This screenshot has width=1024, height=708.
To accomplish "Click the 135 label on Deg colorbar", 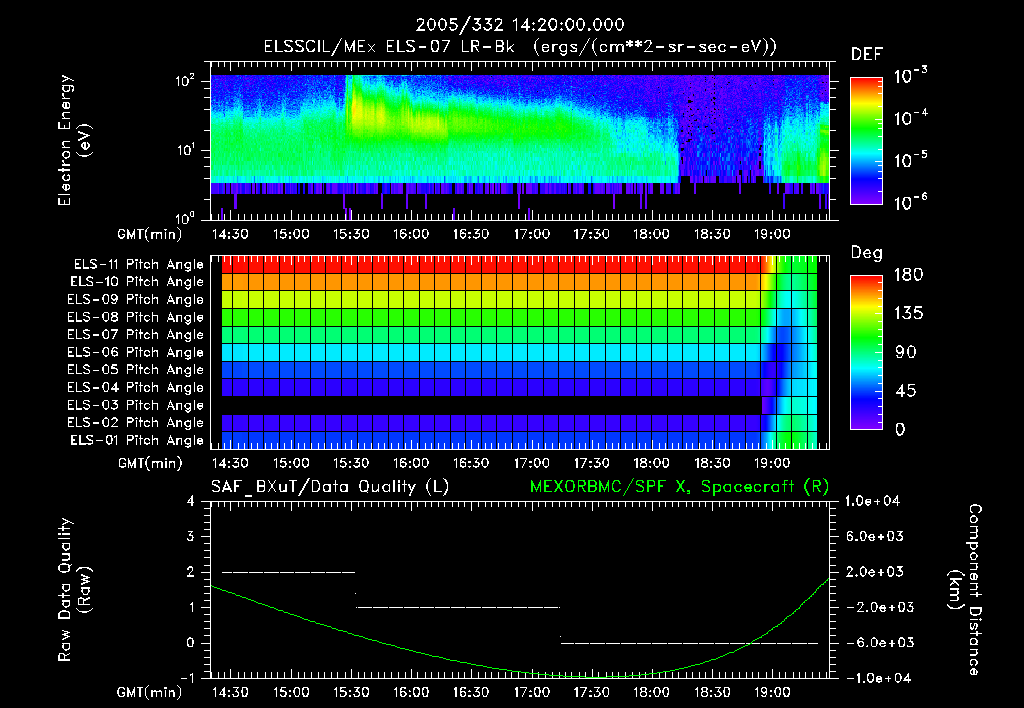I will [x=908, y=314].
